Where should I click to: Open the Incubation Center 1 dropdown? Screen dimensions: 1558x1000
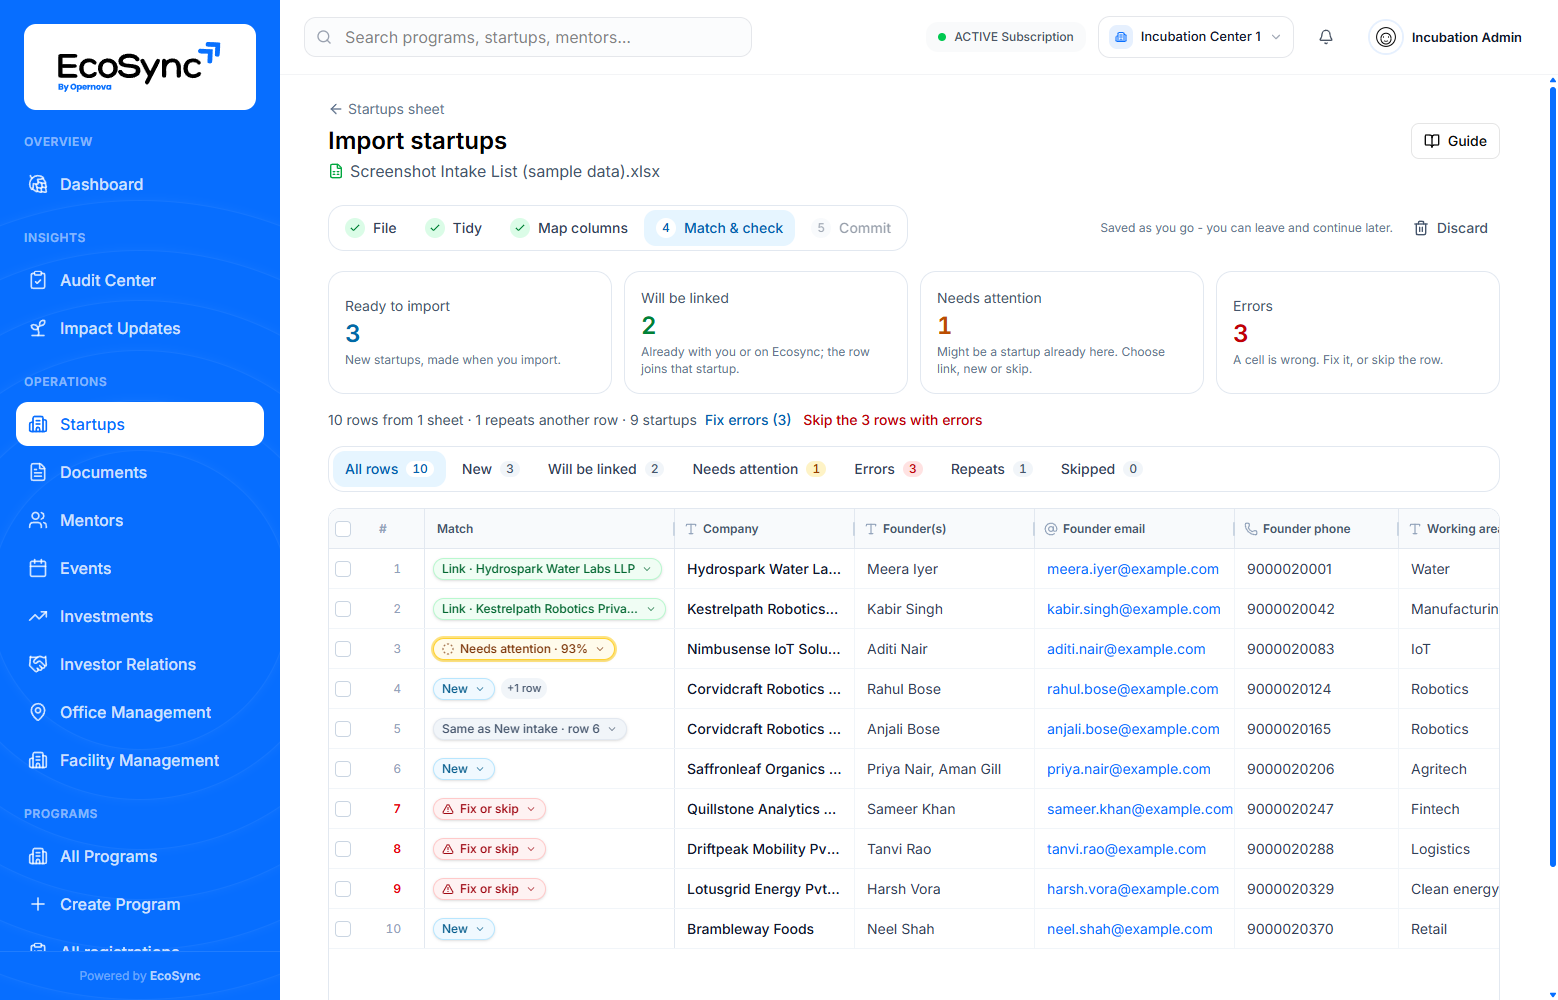pyautogui.click(x=1196, y=37)
